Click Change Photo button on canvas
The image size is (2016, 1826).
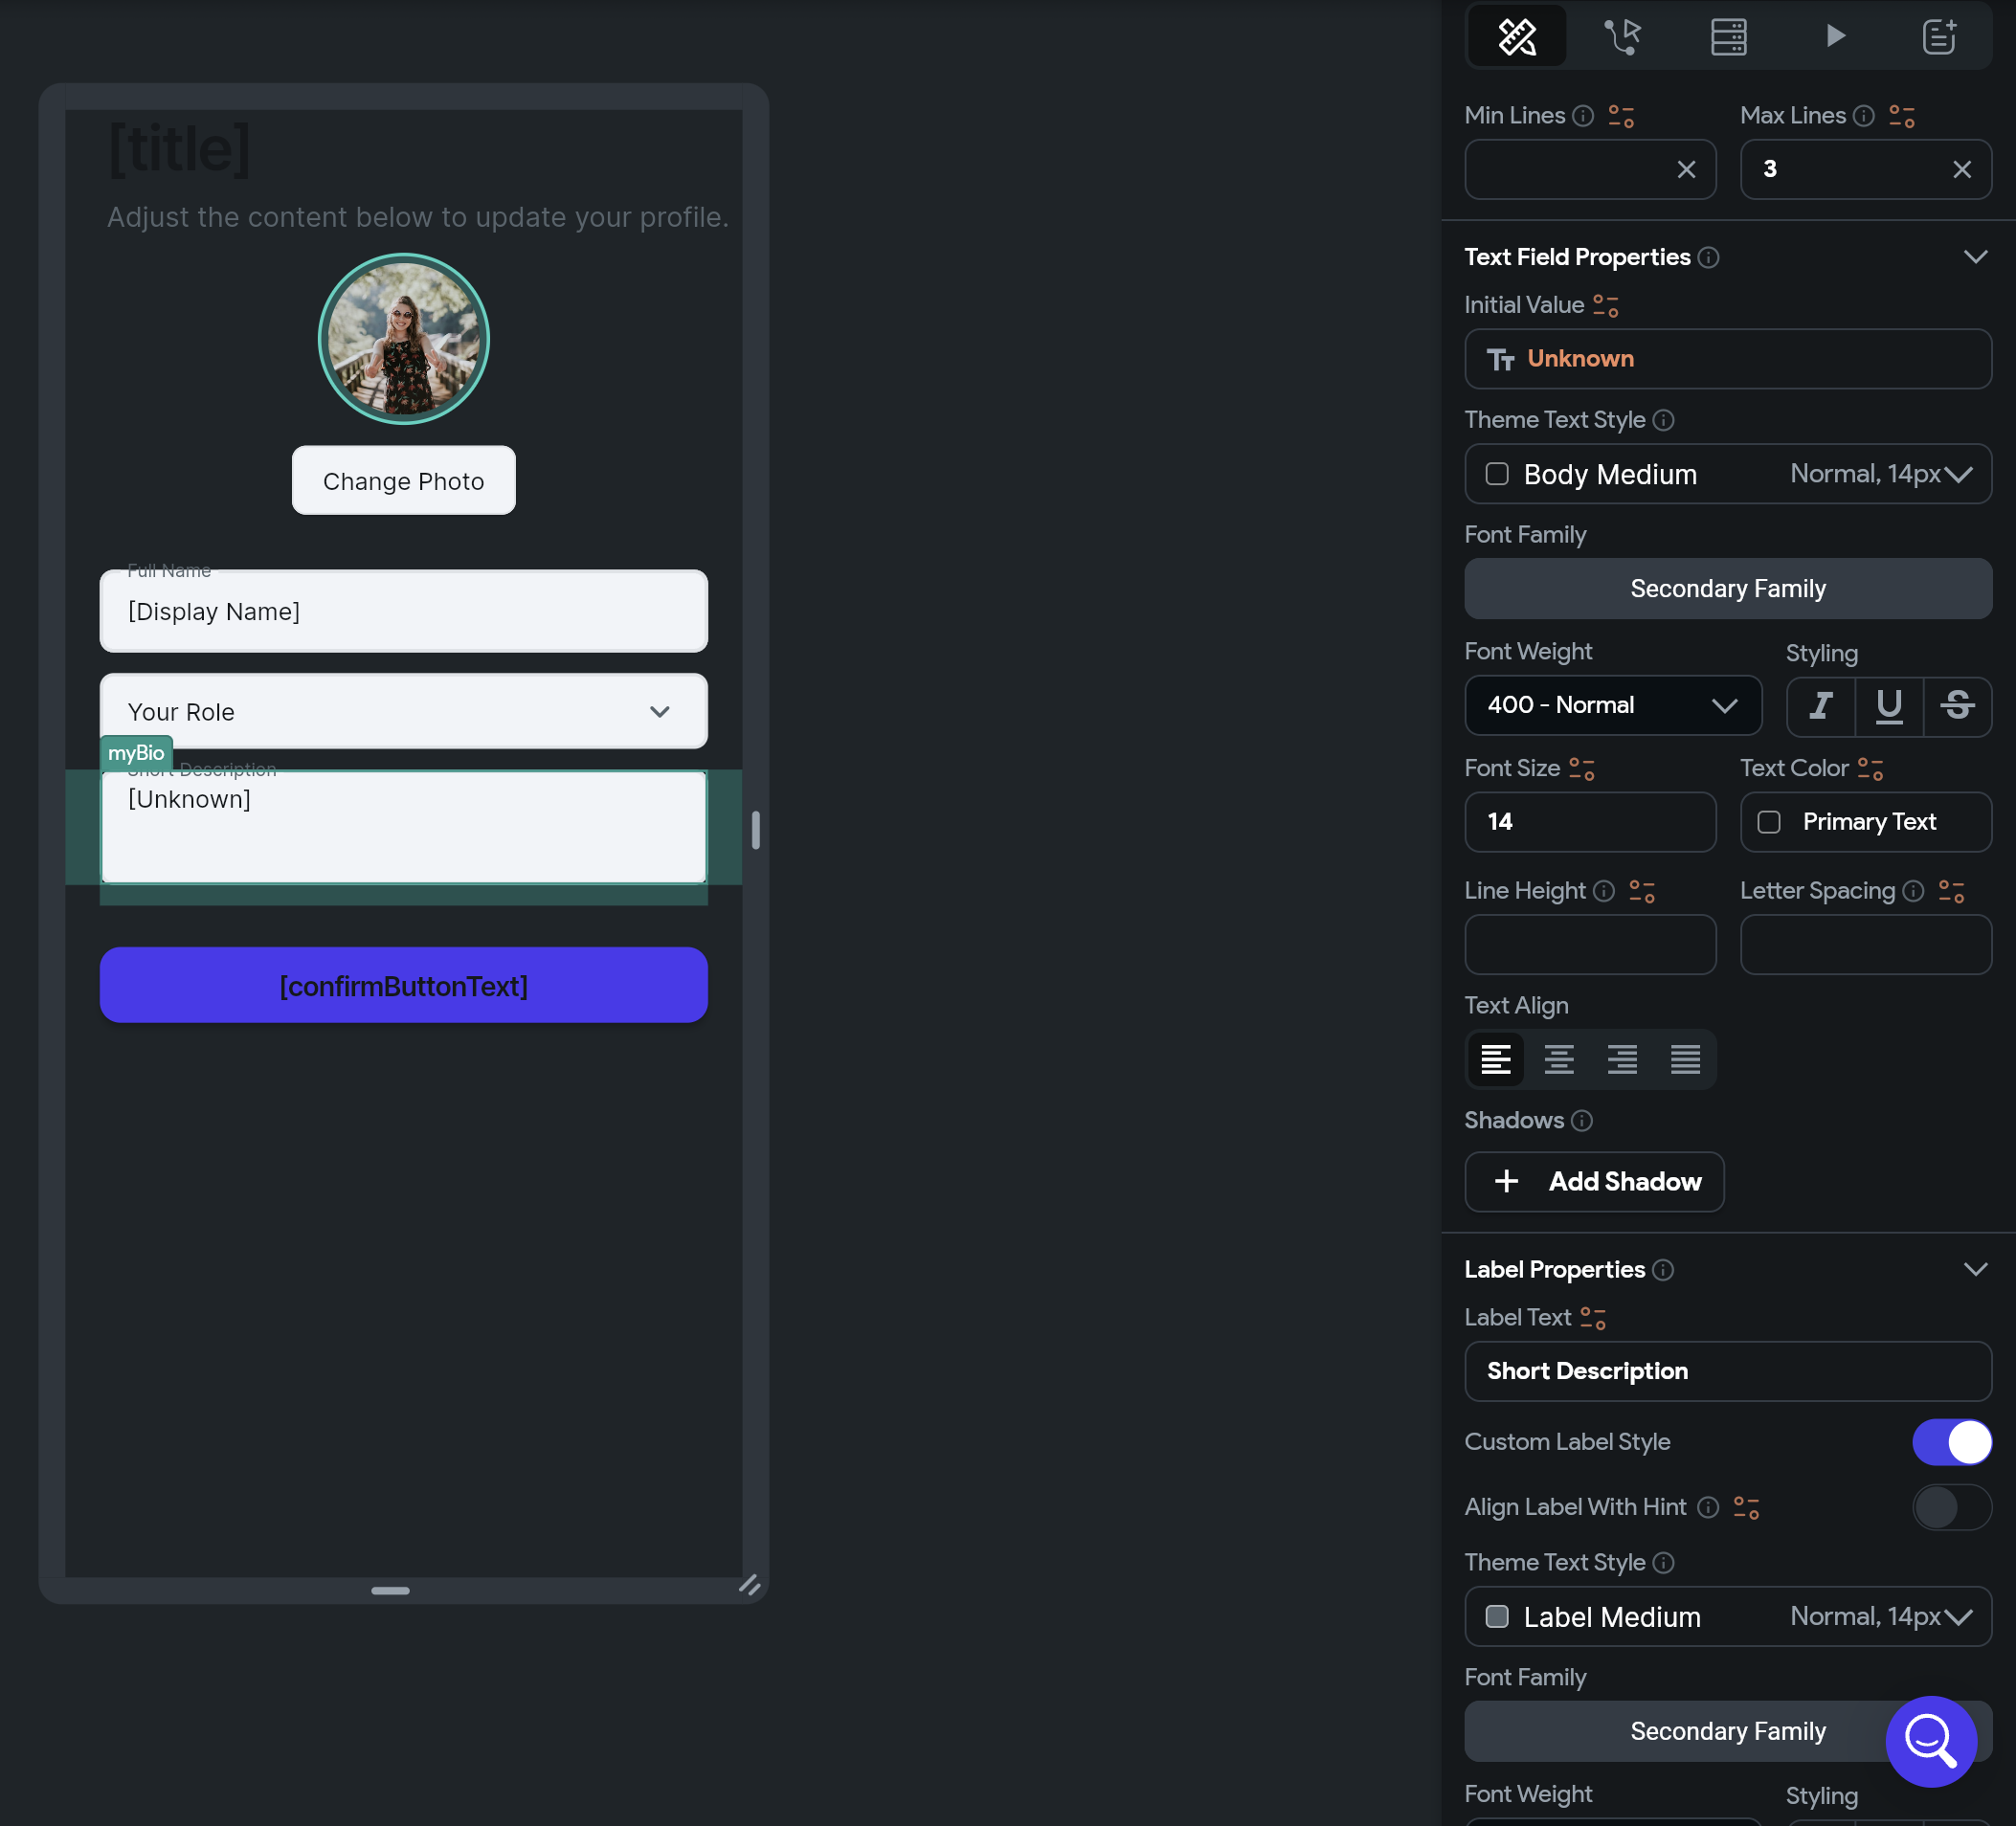(x=403, y=481)
